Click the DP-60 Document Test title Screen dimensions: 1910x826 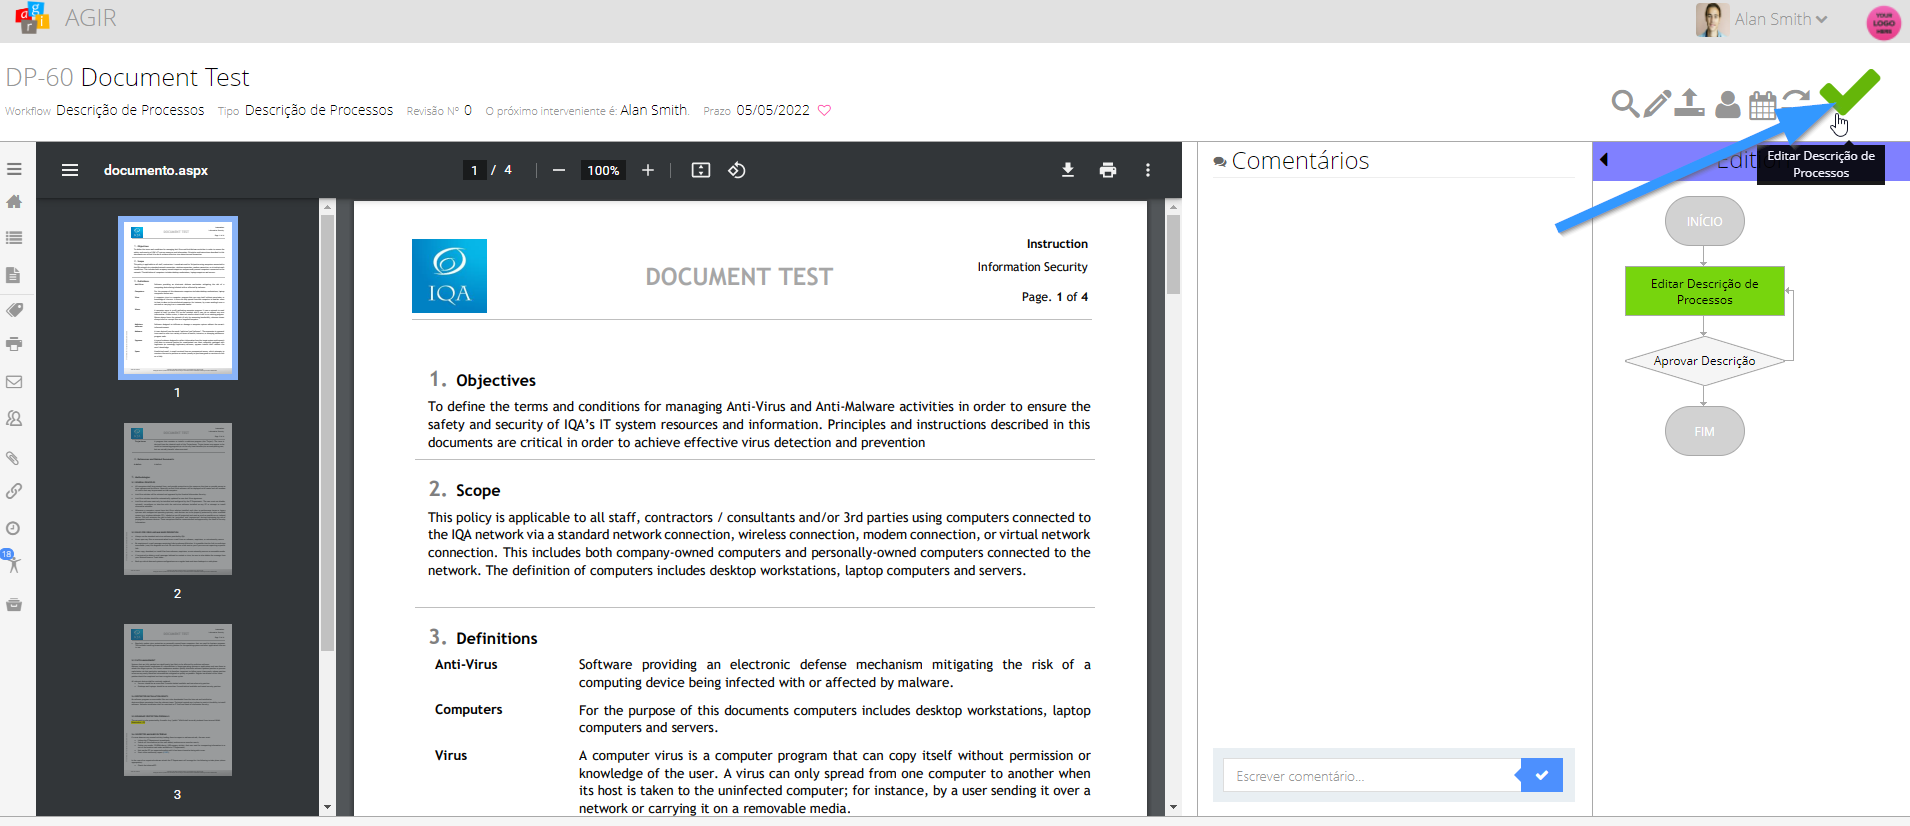127,77
